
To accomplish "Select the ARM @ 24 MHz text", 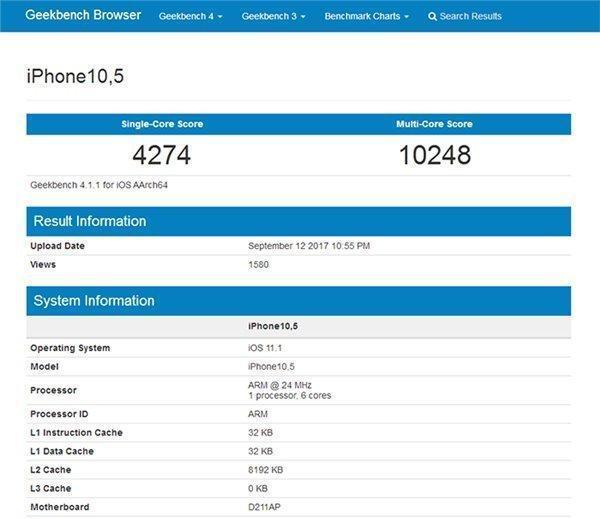I will (280, 385).
